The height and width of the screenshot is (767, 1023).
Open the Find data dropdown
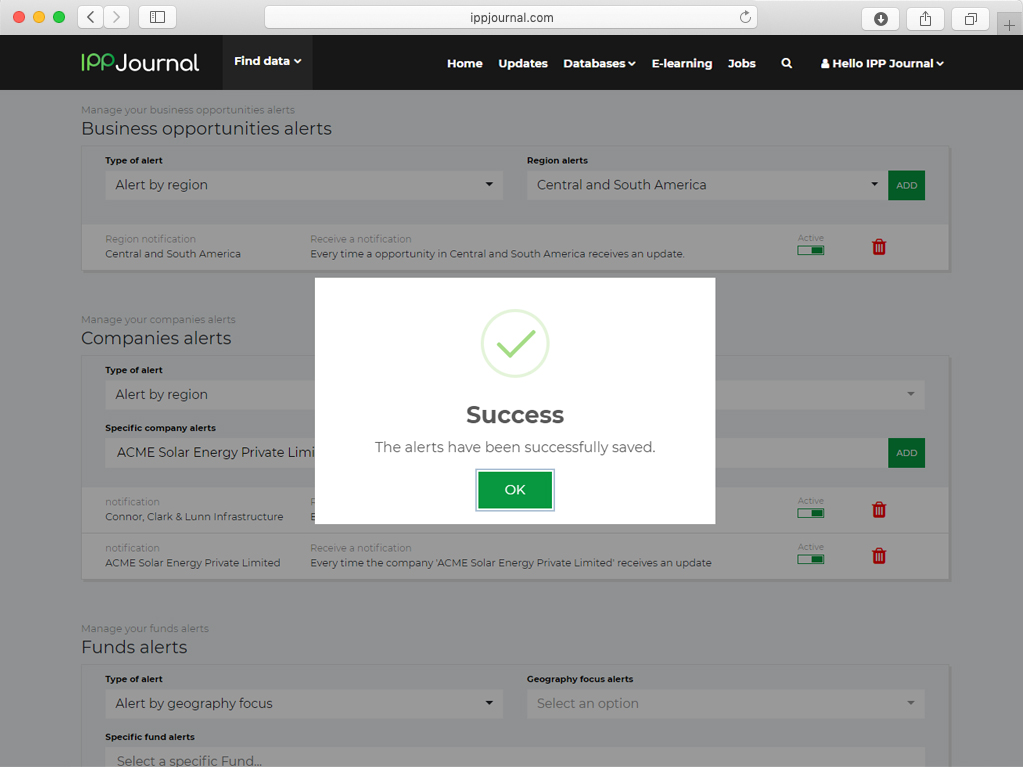(267, 62)
